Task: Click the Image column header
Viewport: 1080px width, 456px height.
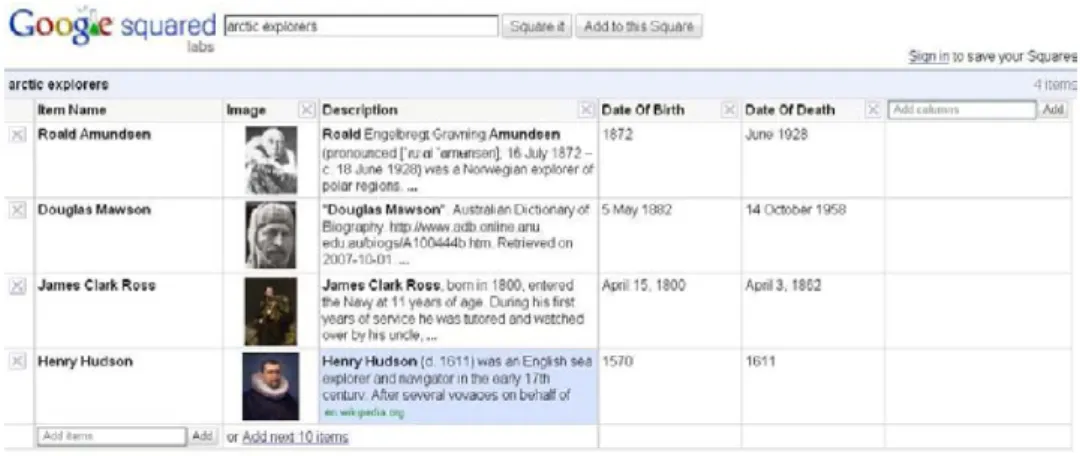Action: tap(246, 110)
